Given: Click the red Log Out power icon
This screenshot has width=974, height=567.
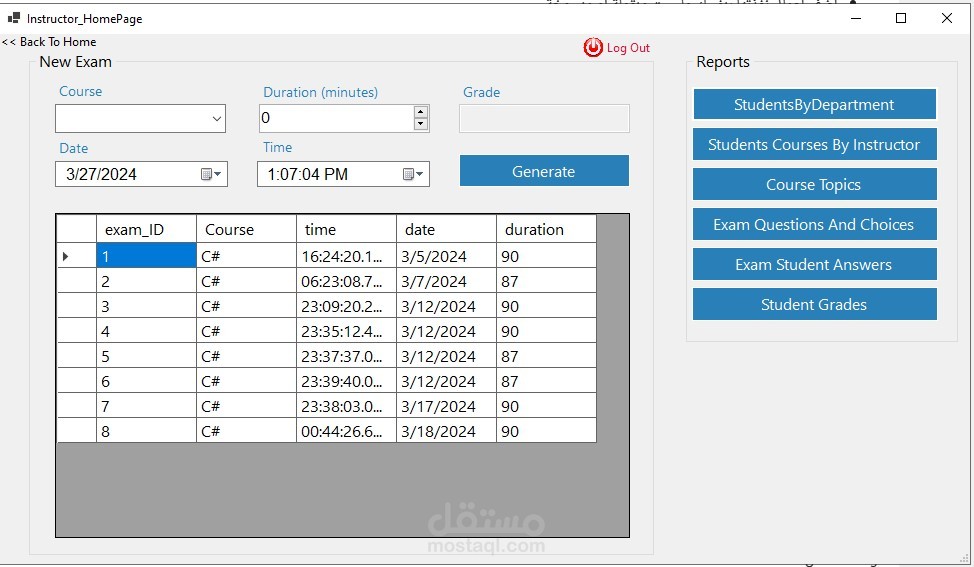Looking at the screenshot, I should pos(593,47).
